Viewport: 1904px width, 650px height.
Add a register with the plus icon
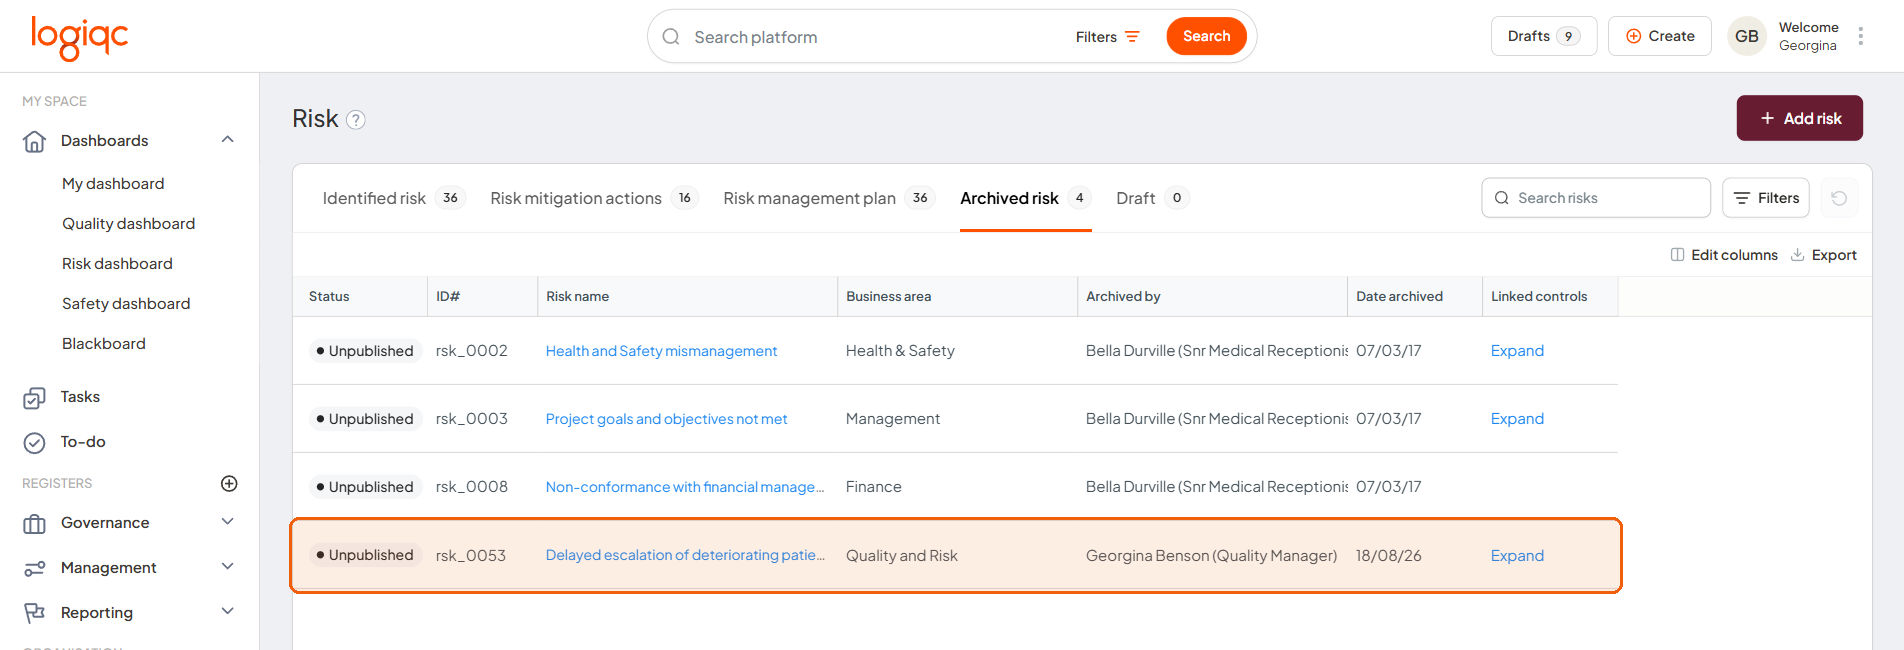click(229, 484)
